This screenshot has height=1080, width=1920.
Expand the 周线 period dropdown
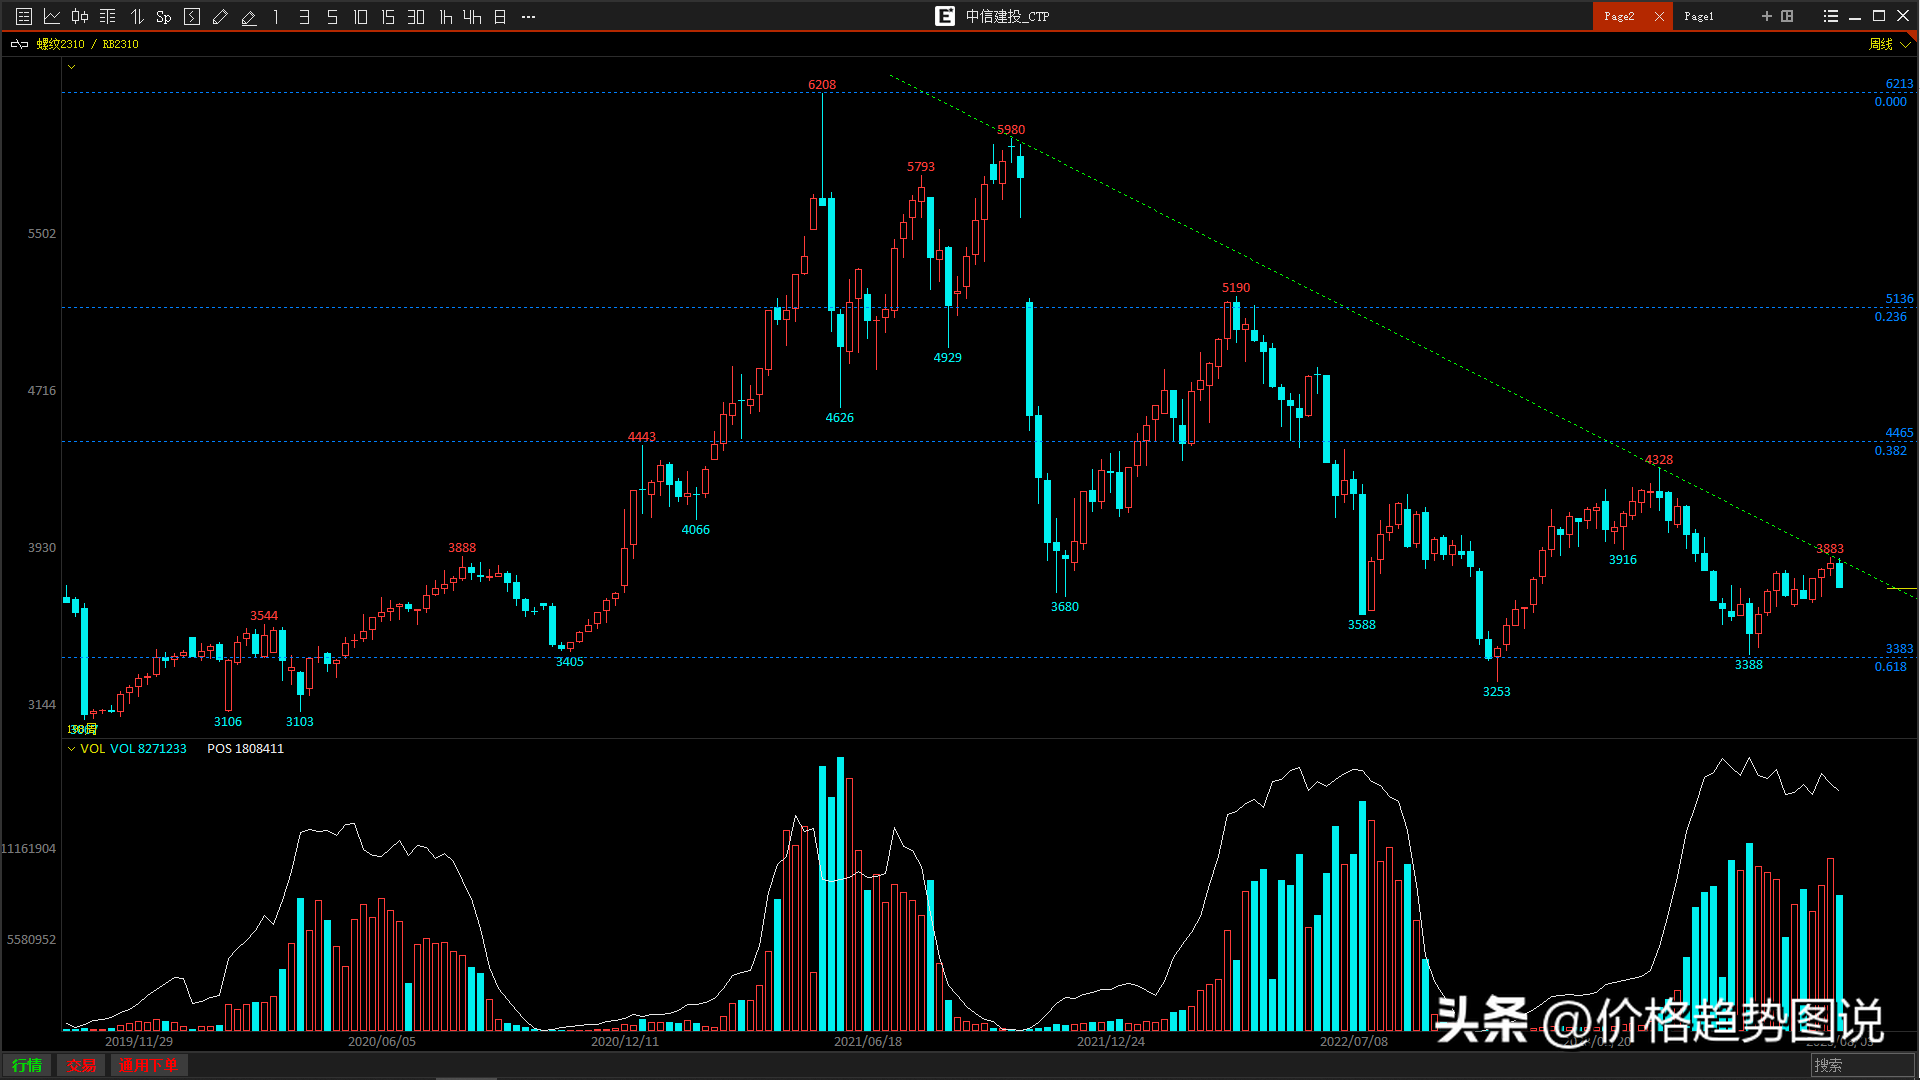point(1905,44)
